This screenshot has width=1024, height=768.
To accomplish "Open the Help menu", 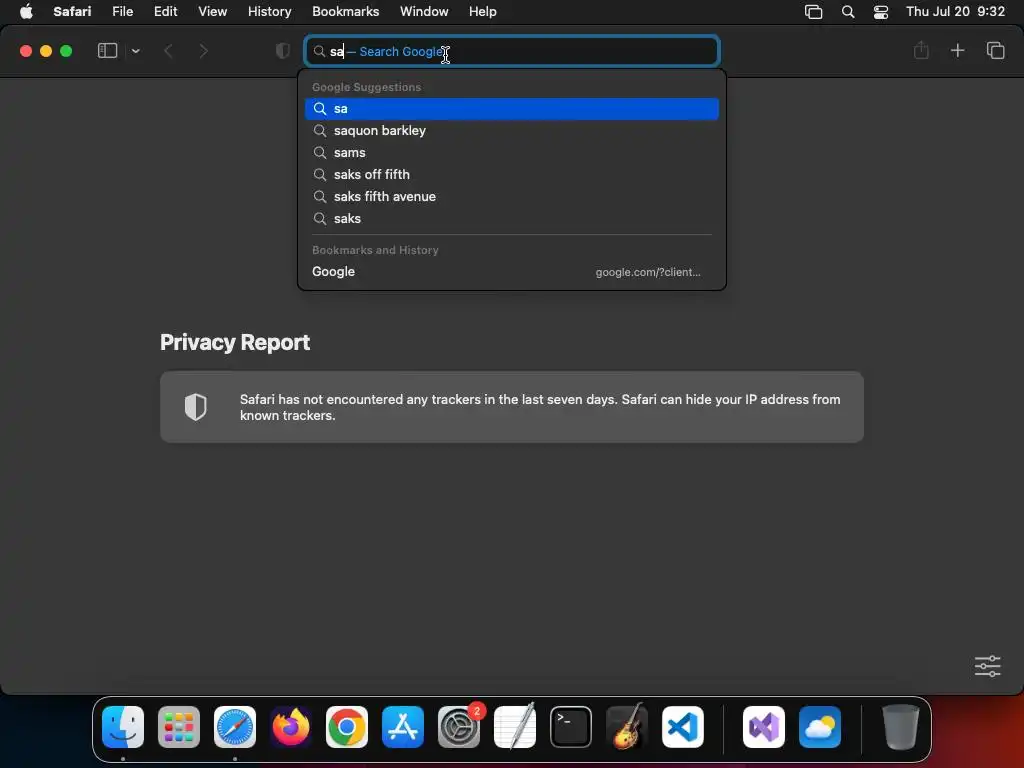I will 483,12.
